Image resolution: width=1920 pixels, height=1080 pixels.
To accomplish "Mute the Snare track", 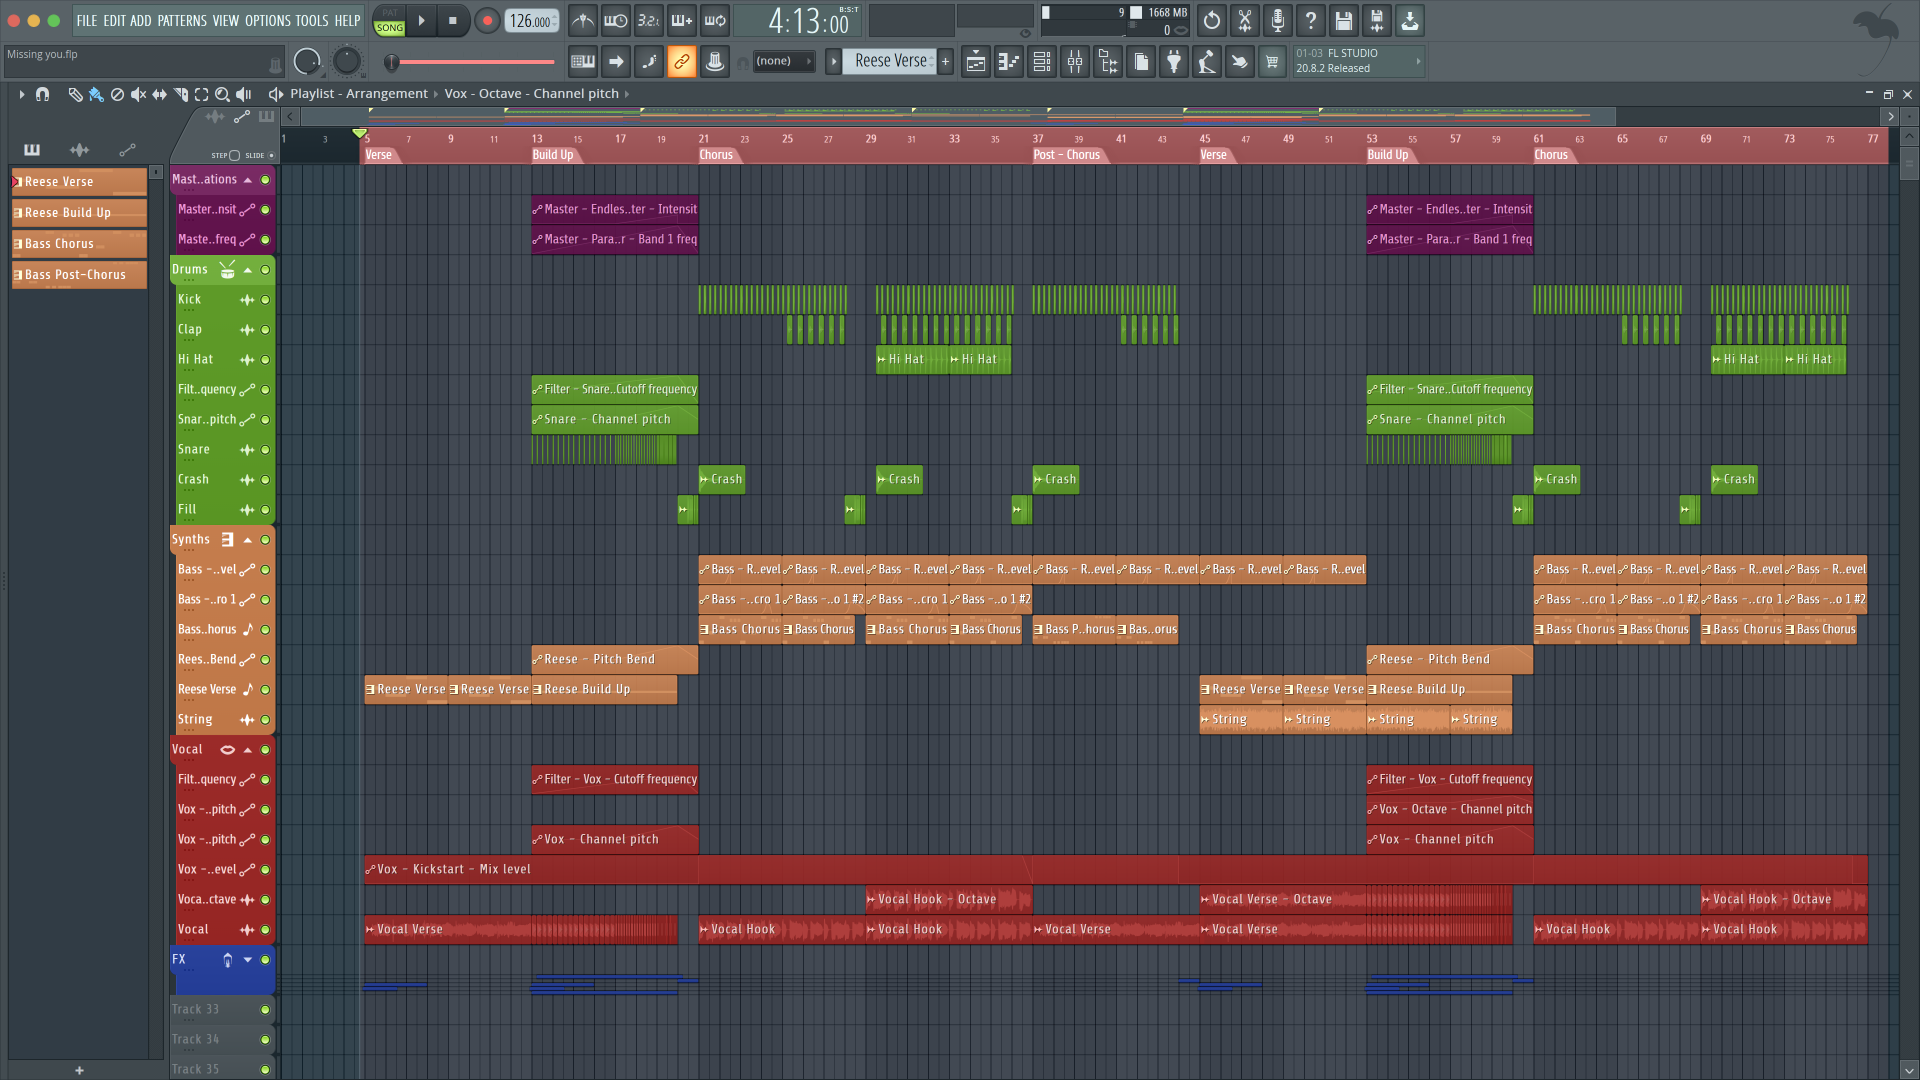I will pos(265,450).
